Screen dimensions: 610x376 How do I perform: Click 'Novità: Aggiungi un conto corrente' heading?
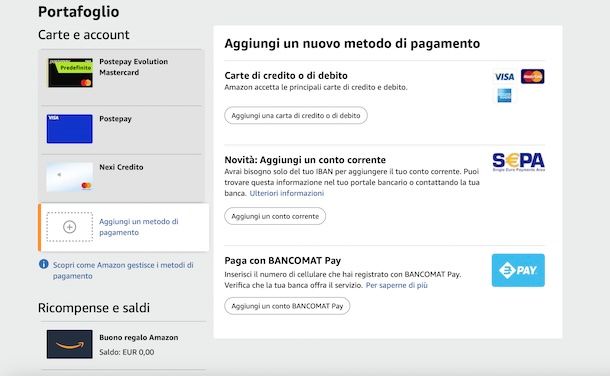pyautogui.click(x=305, y=160)
